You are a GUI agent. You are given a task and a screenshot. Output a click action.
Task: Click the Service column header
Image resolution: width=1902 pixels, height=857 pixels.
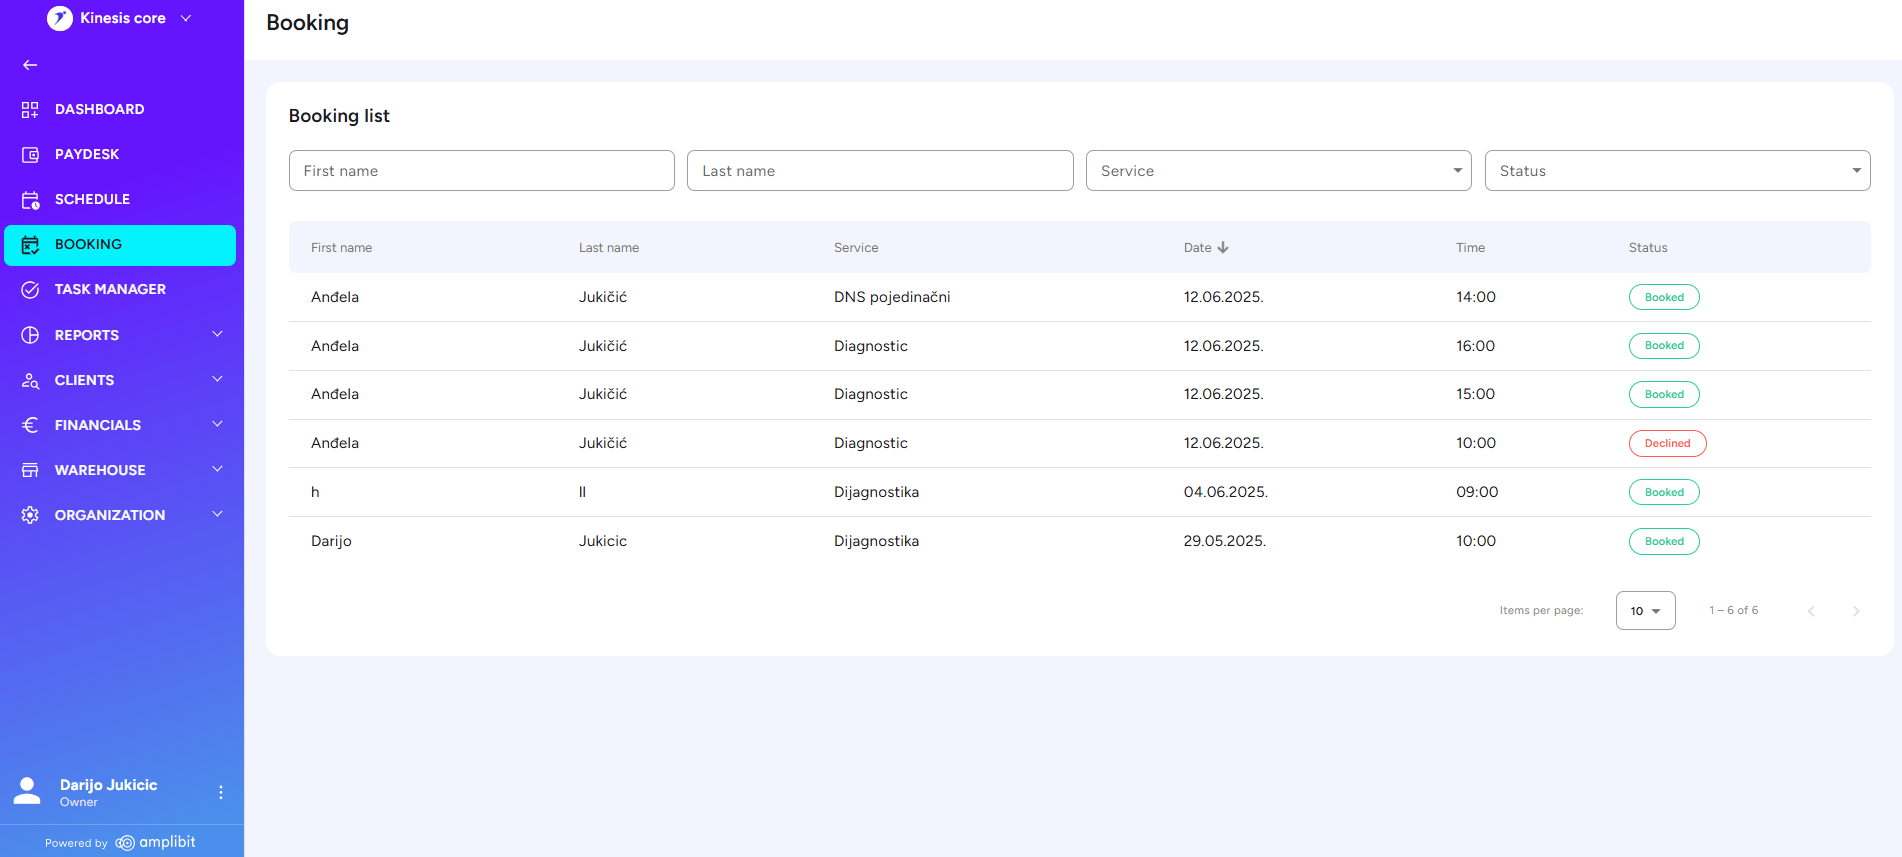(x=856, y=248)
